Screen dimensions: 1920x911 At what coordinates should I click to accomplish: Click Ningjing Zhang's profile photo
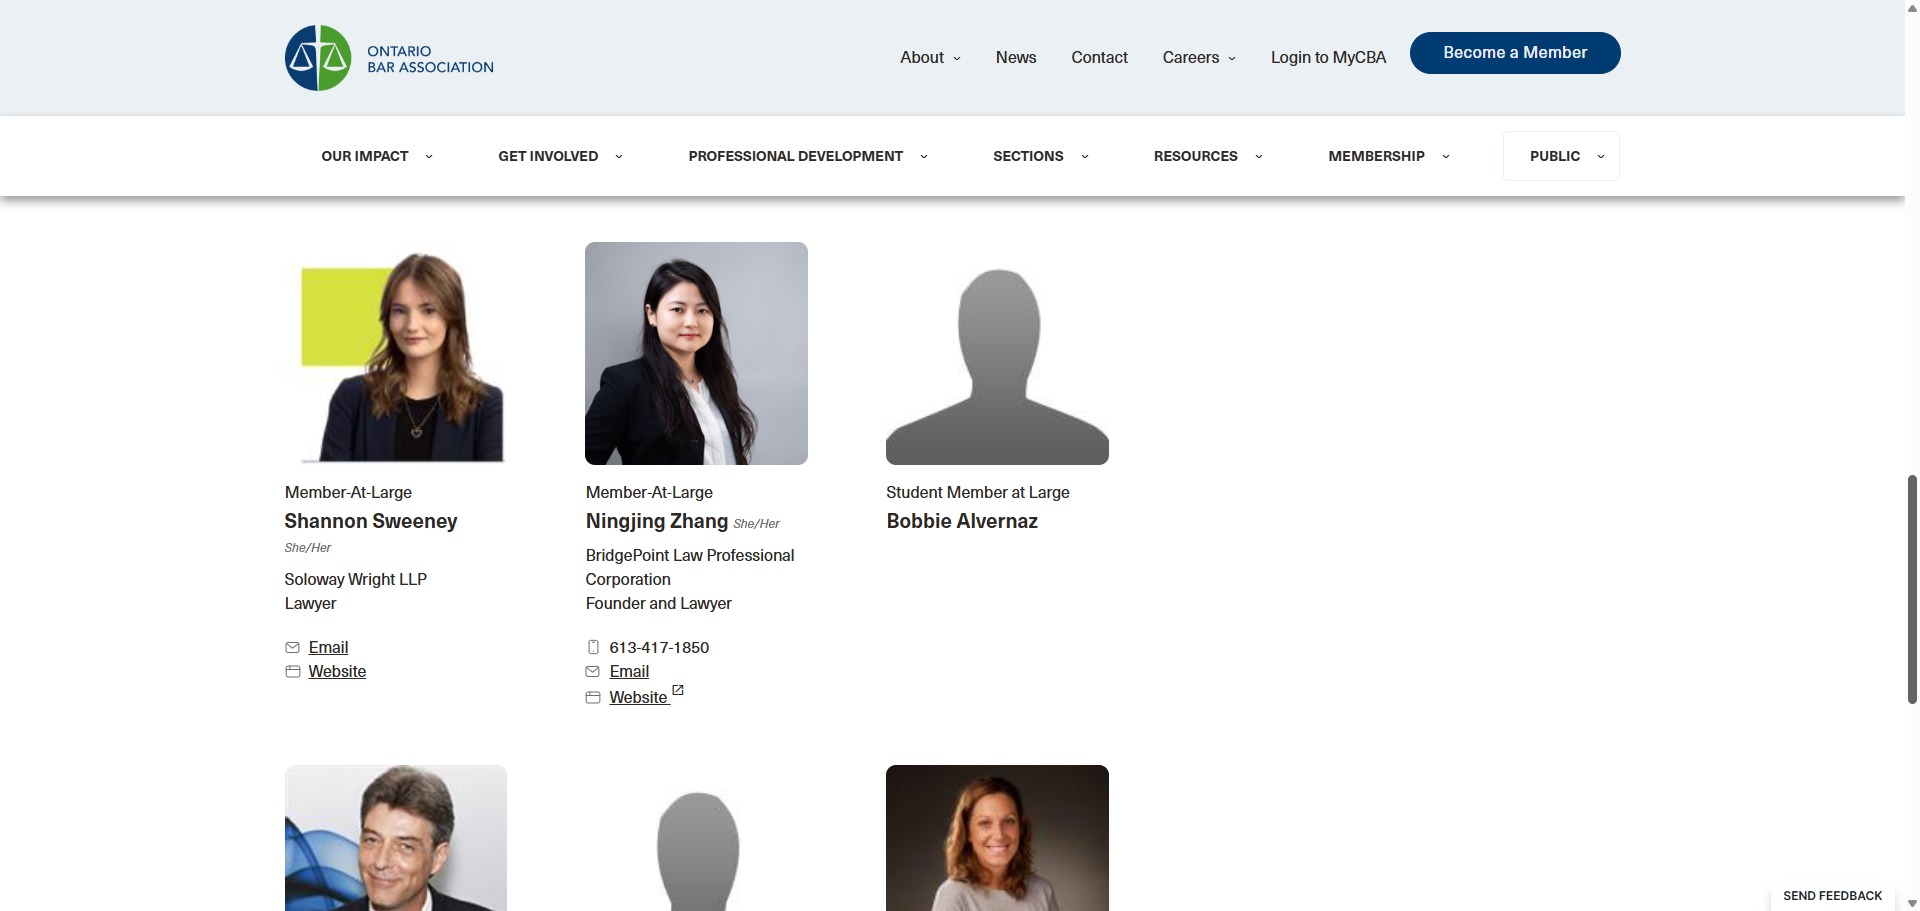tap(696, 353)
